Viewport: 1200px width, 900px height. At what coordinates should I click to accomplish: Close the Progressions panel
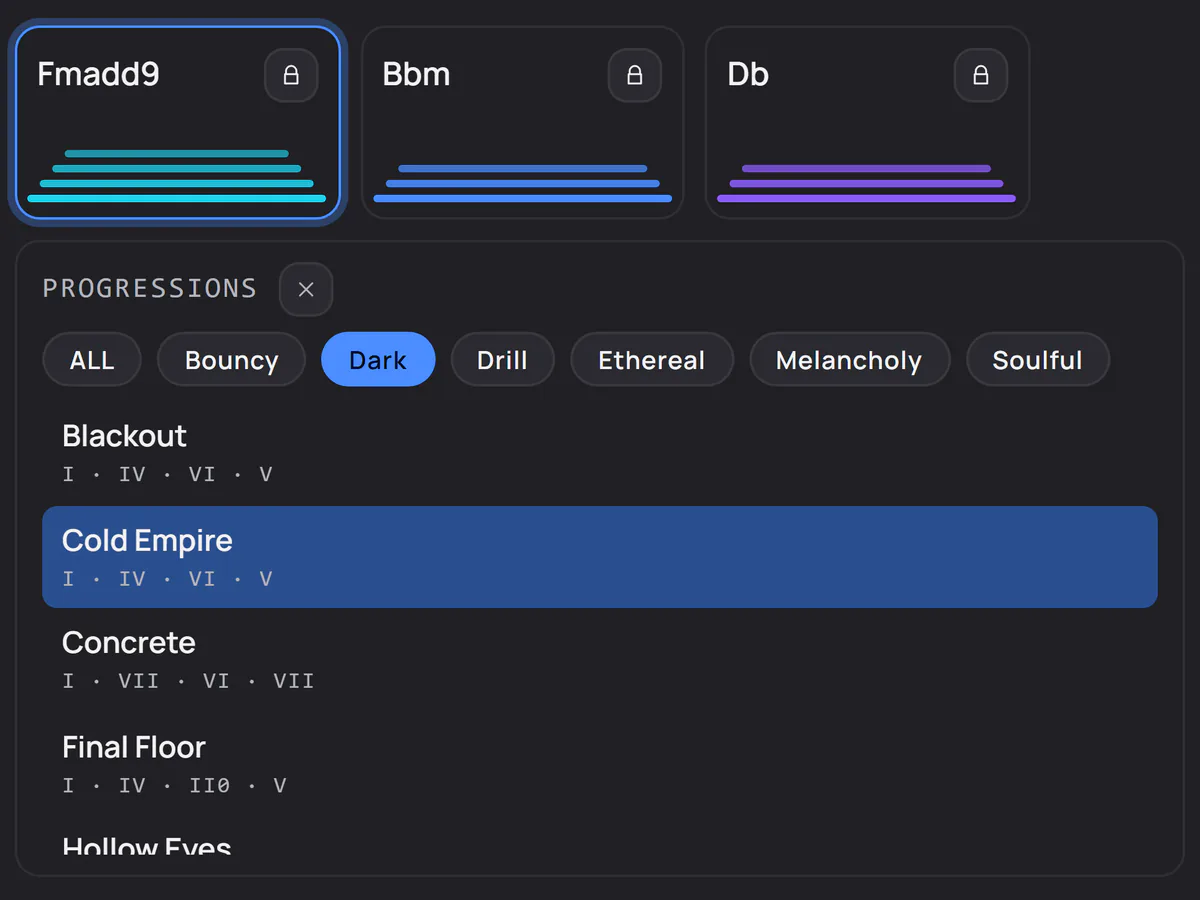(306, 289)
